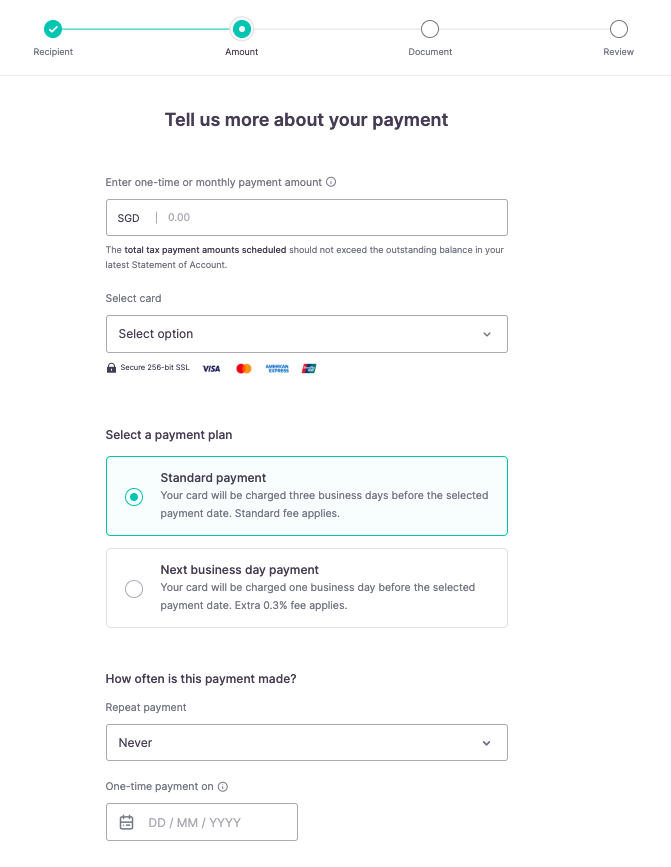Click the chevron arrow in Select option field

click(x=487, y=334)
